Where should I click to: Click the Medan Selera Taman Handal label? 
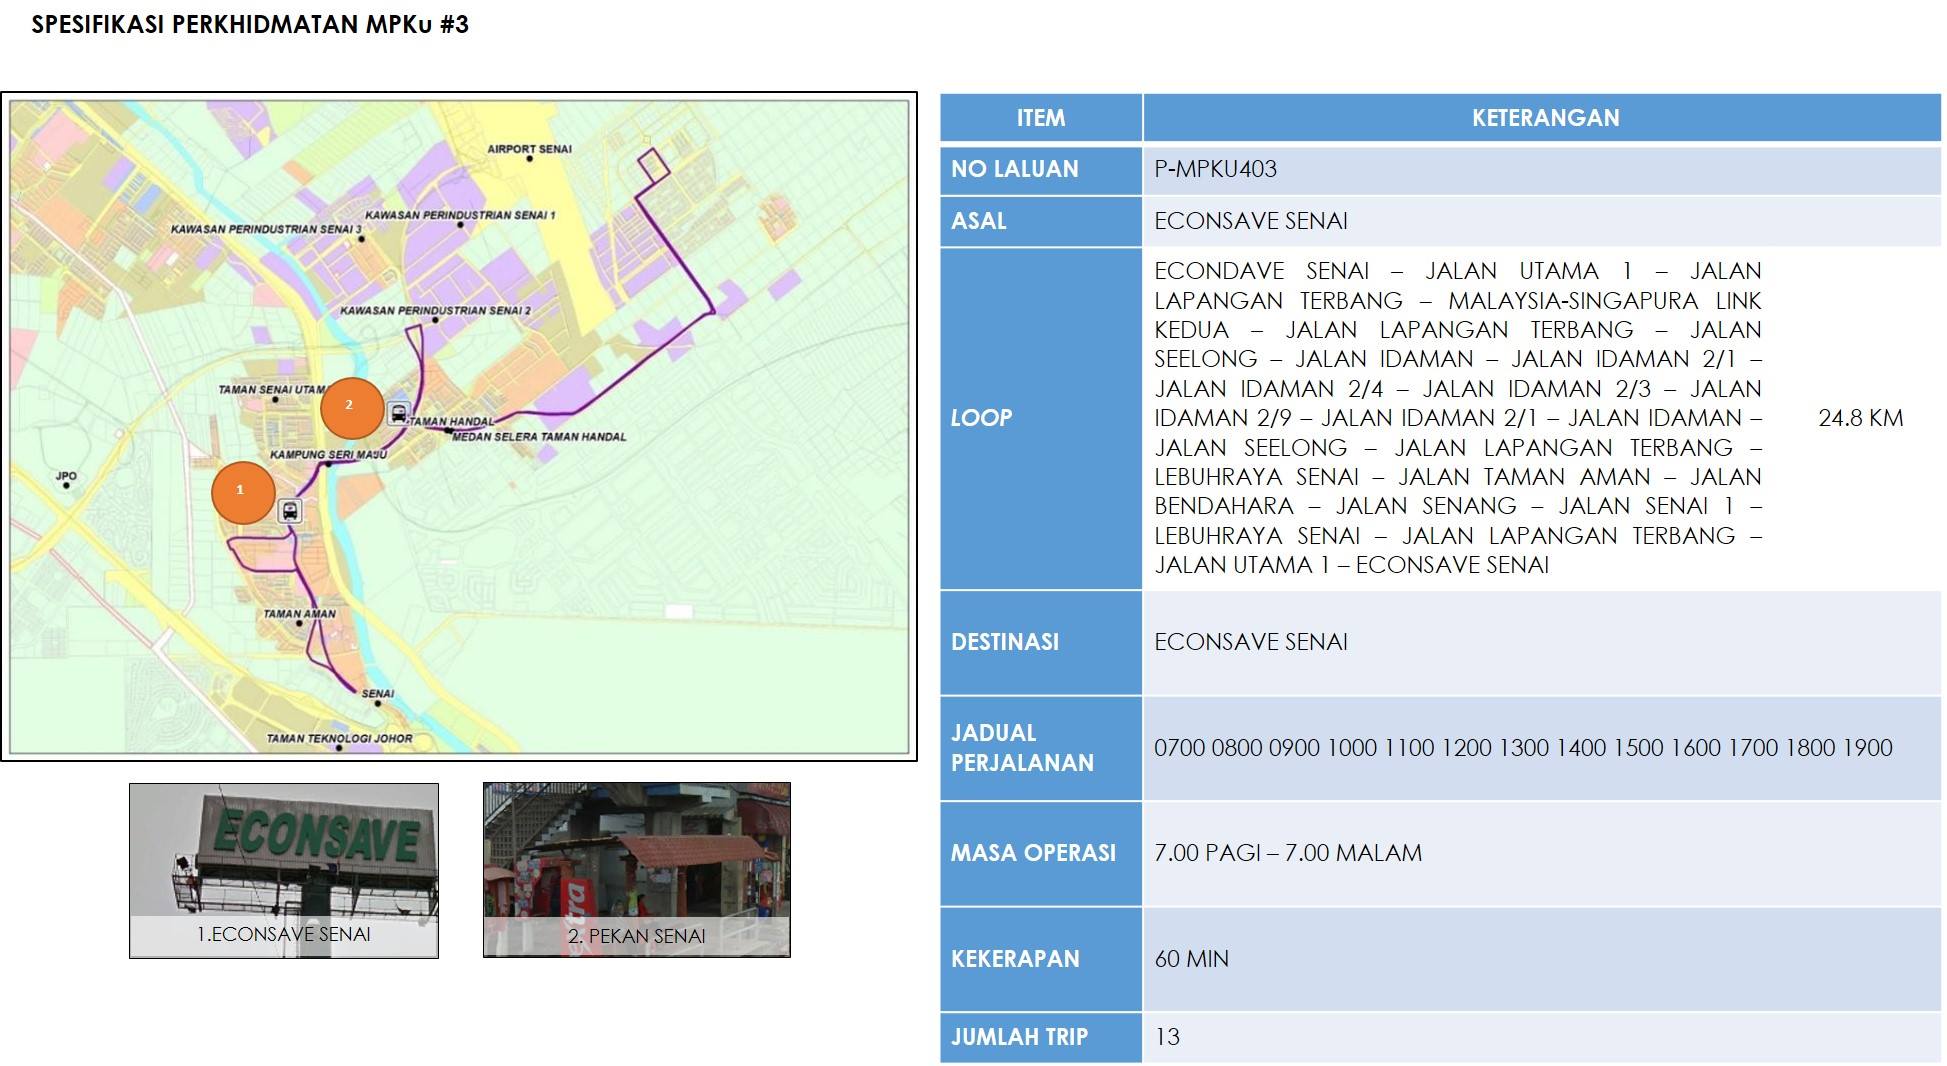539,437
